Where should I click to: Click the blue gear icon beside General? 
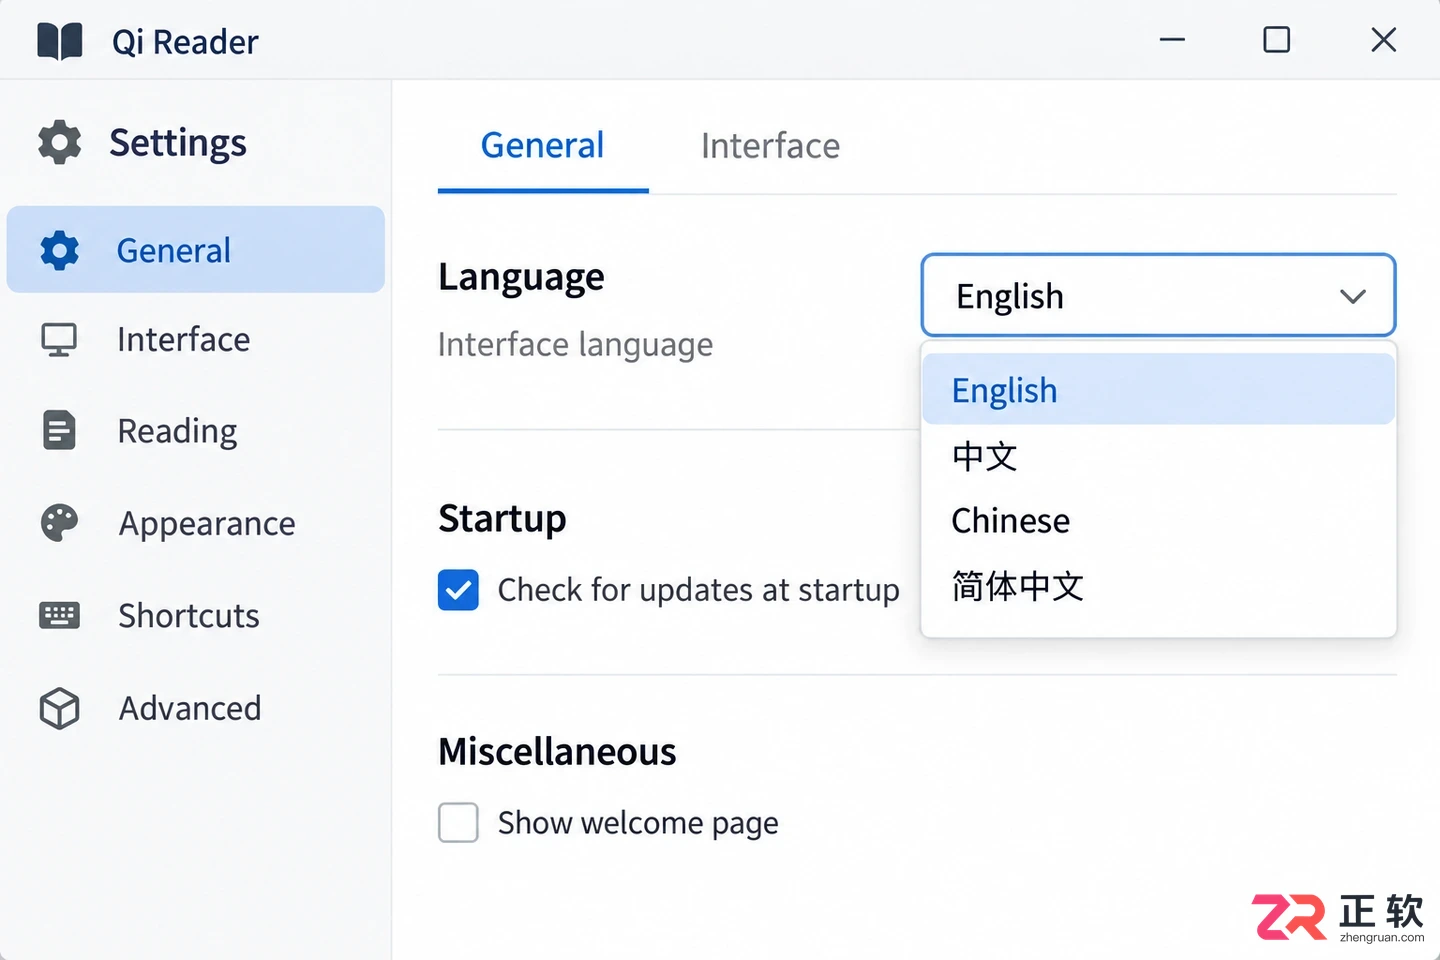60,250
